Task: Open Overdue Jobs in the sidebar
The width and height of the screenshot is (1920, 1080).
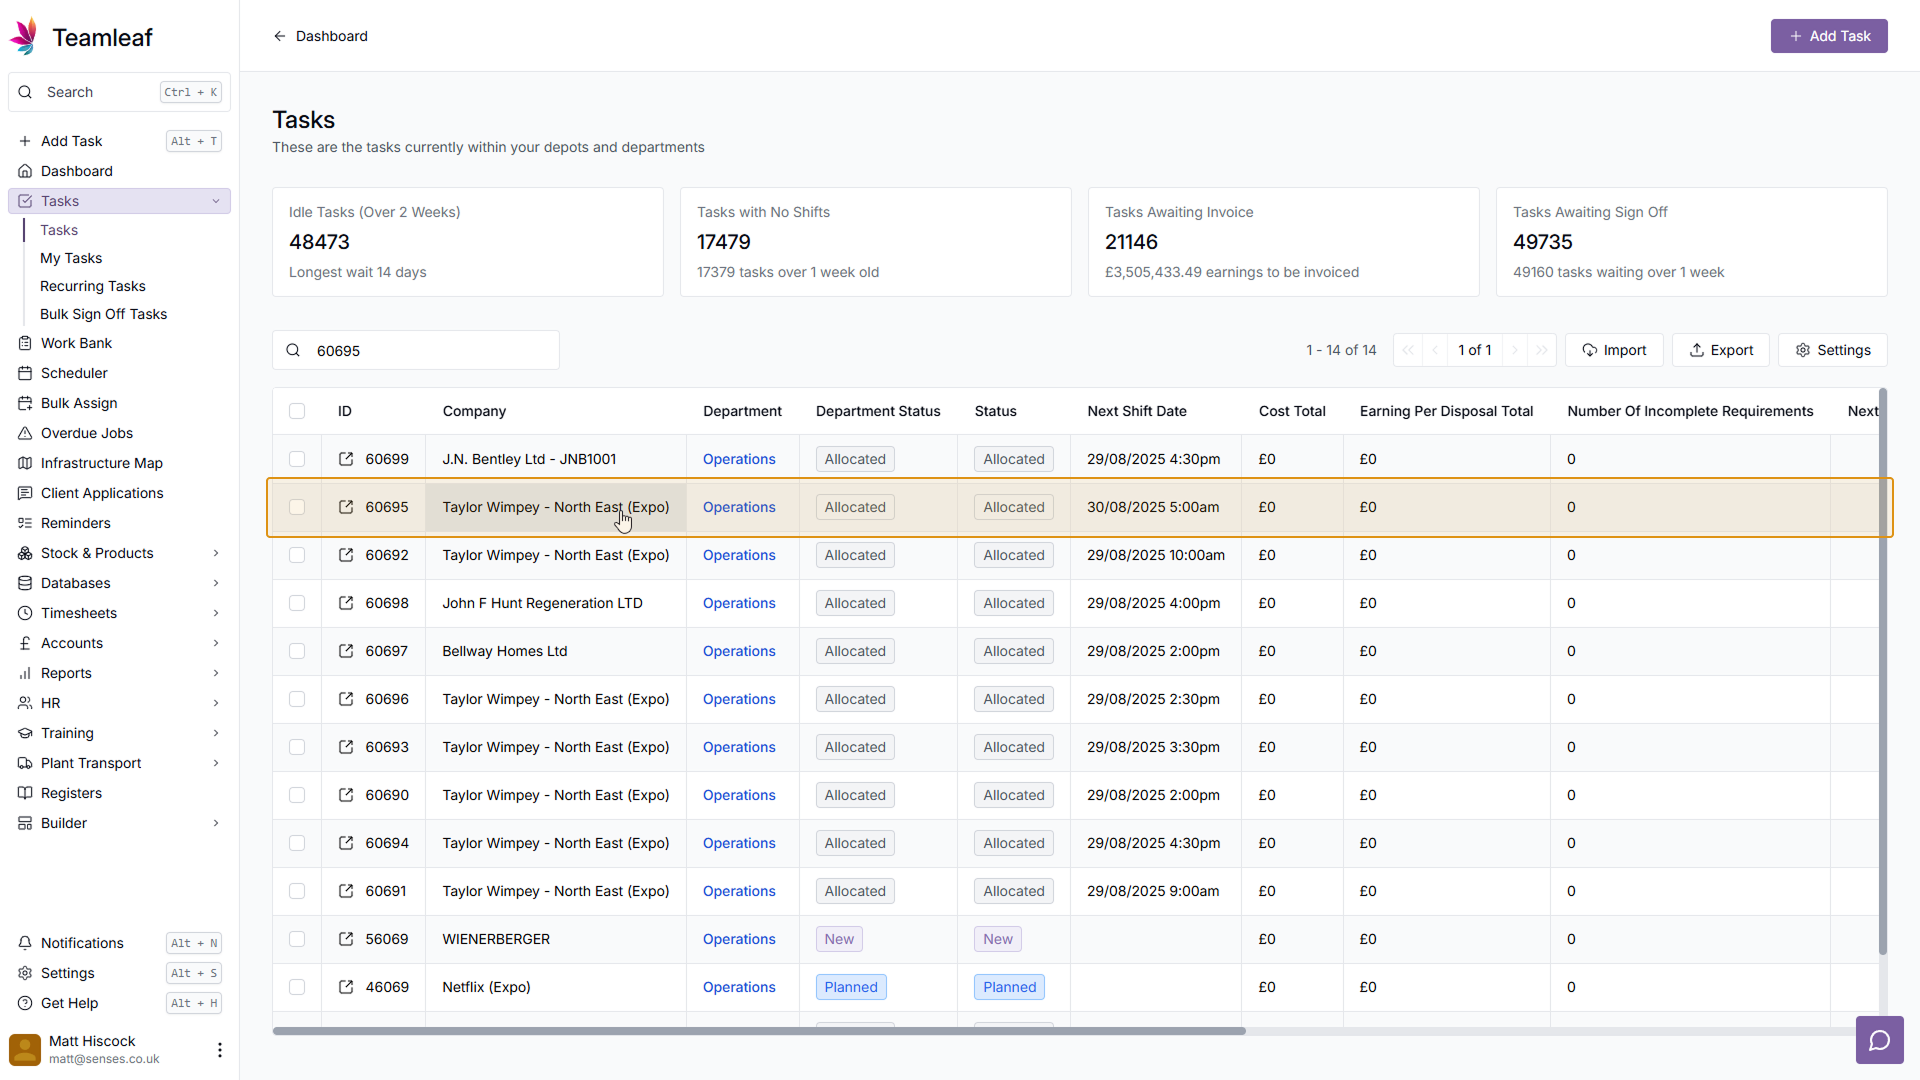Action: point(119,433)
